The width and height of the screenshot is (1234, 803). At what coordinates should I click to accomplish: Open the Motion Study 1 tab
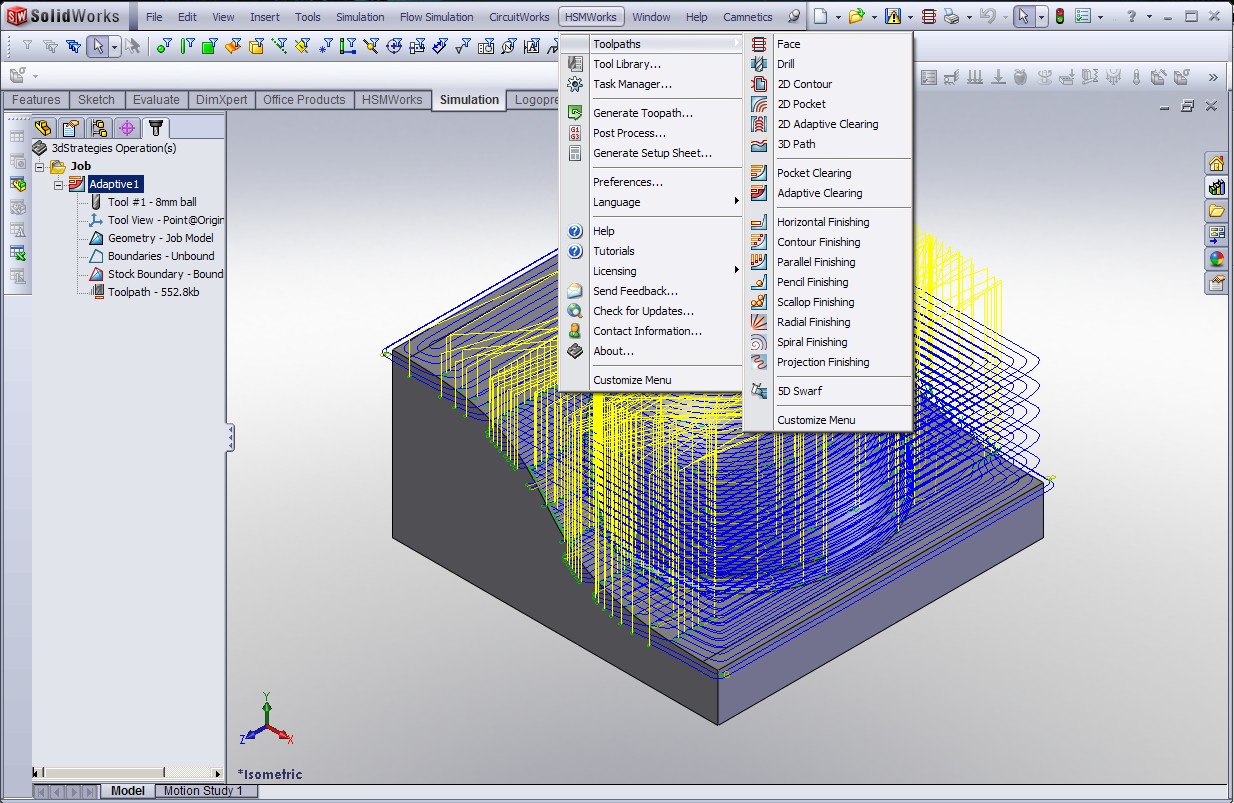(203, 791)
